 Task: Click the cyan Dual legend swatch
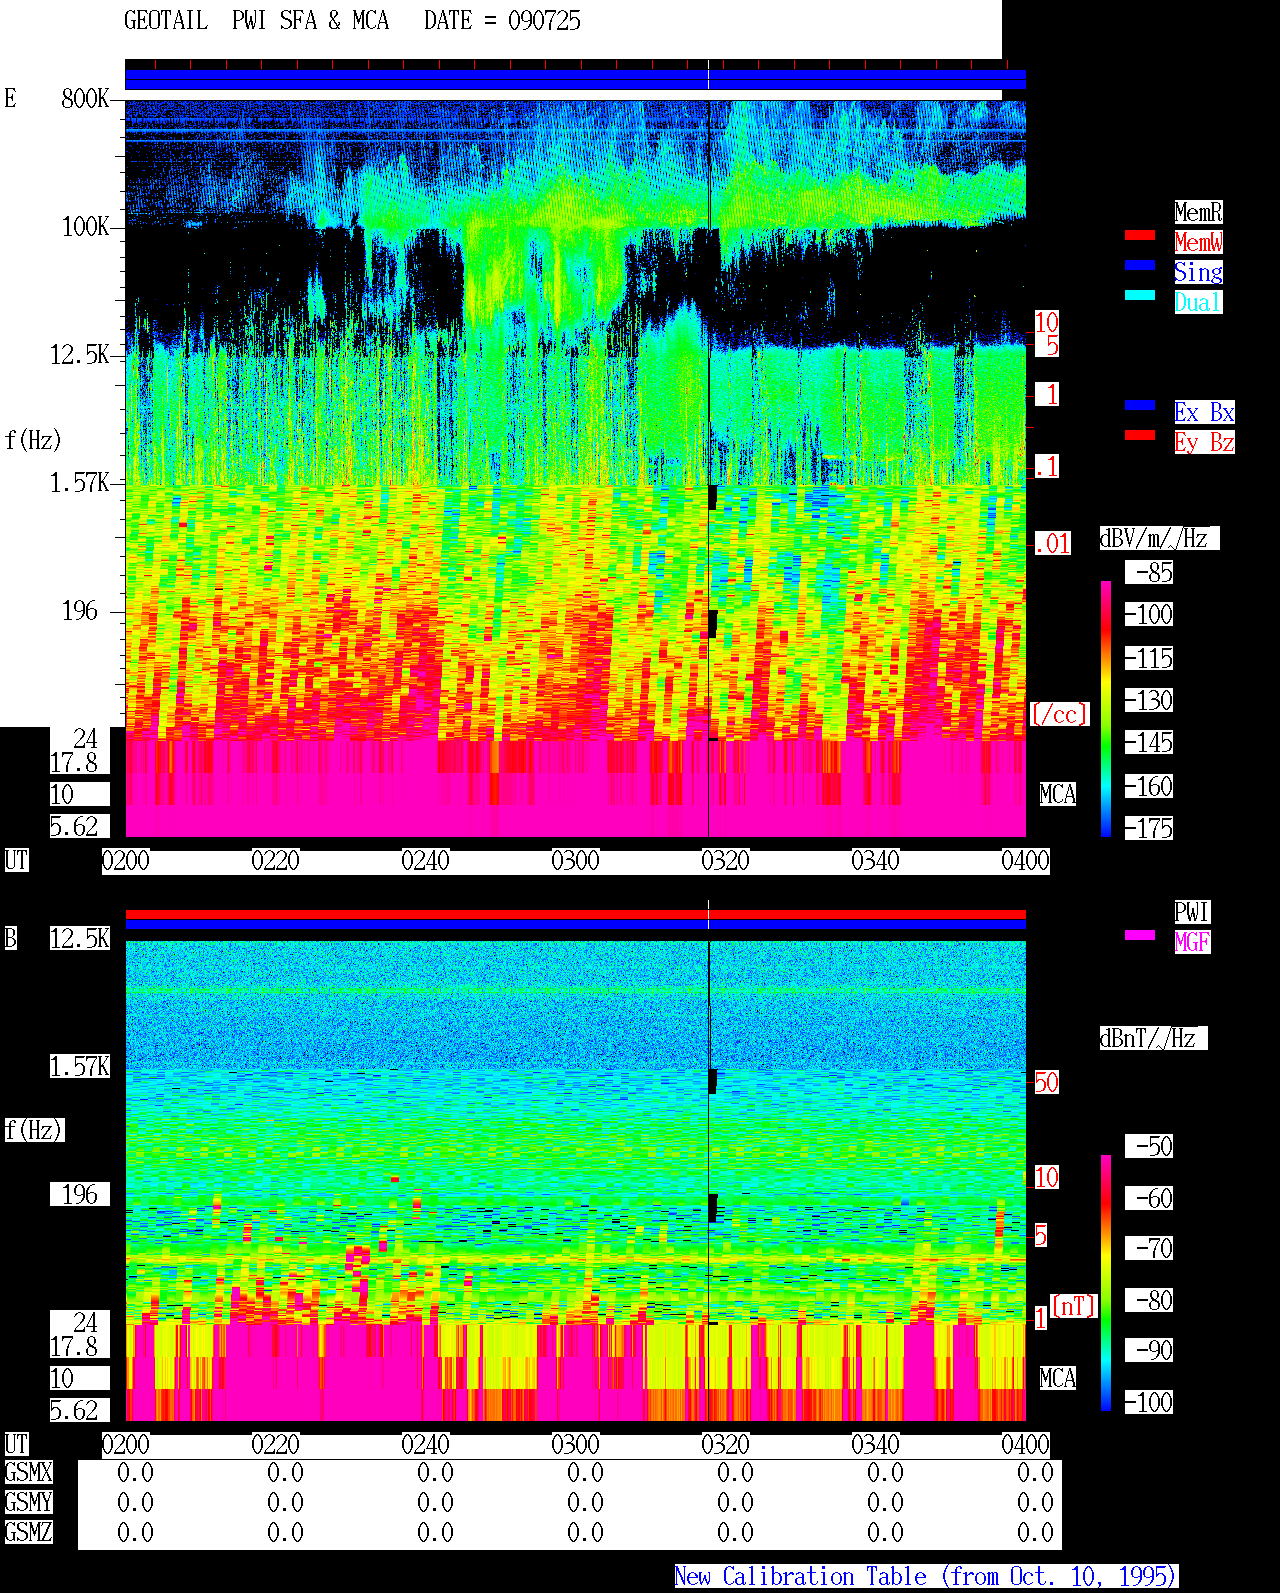point(1140,295)
